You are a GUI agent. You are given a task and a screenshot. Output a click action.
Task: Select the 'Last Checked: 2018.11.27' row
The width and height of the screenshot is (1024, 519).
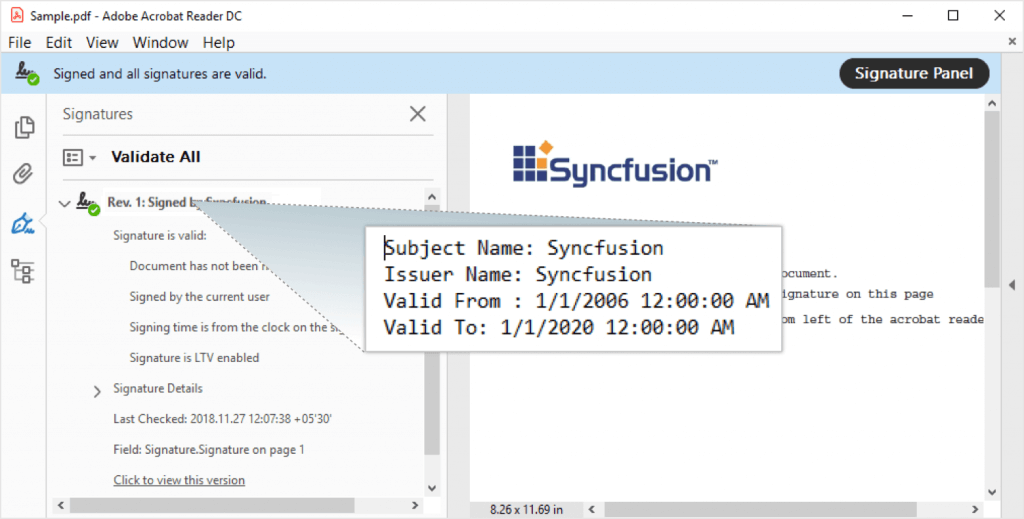[222, 418]
